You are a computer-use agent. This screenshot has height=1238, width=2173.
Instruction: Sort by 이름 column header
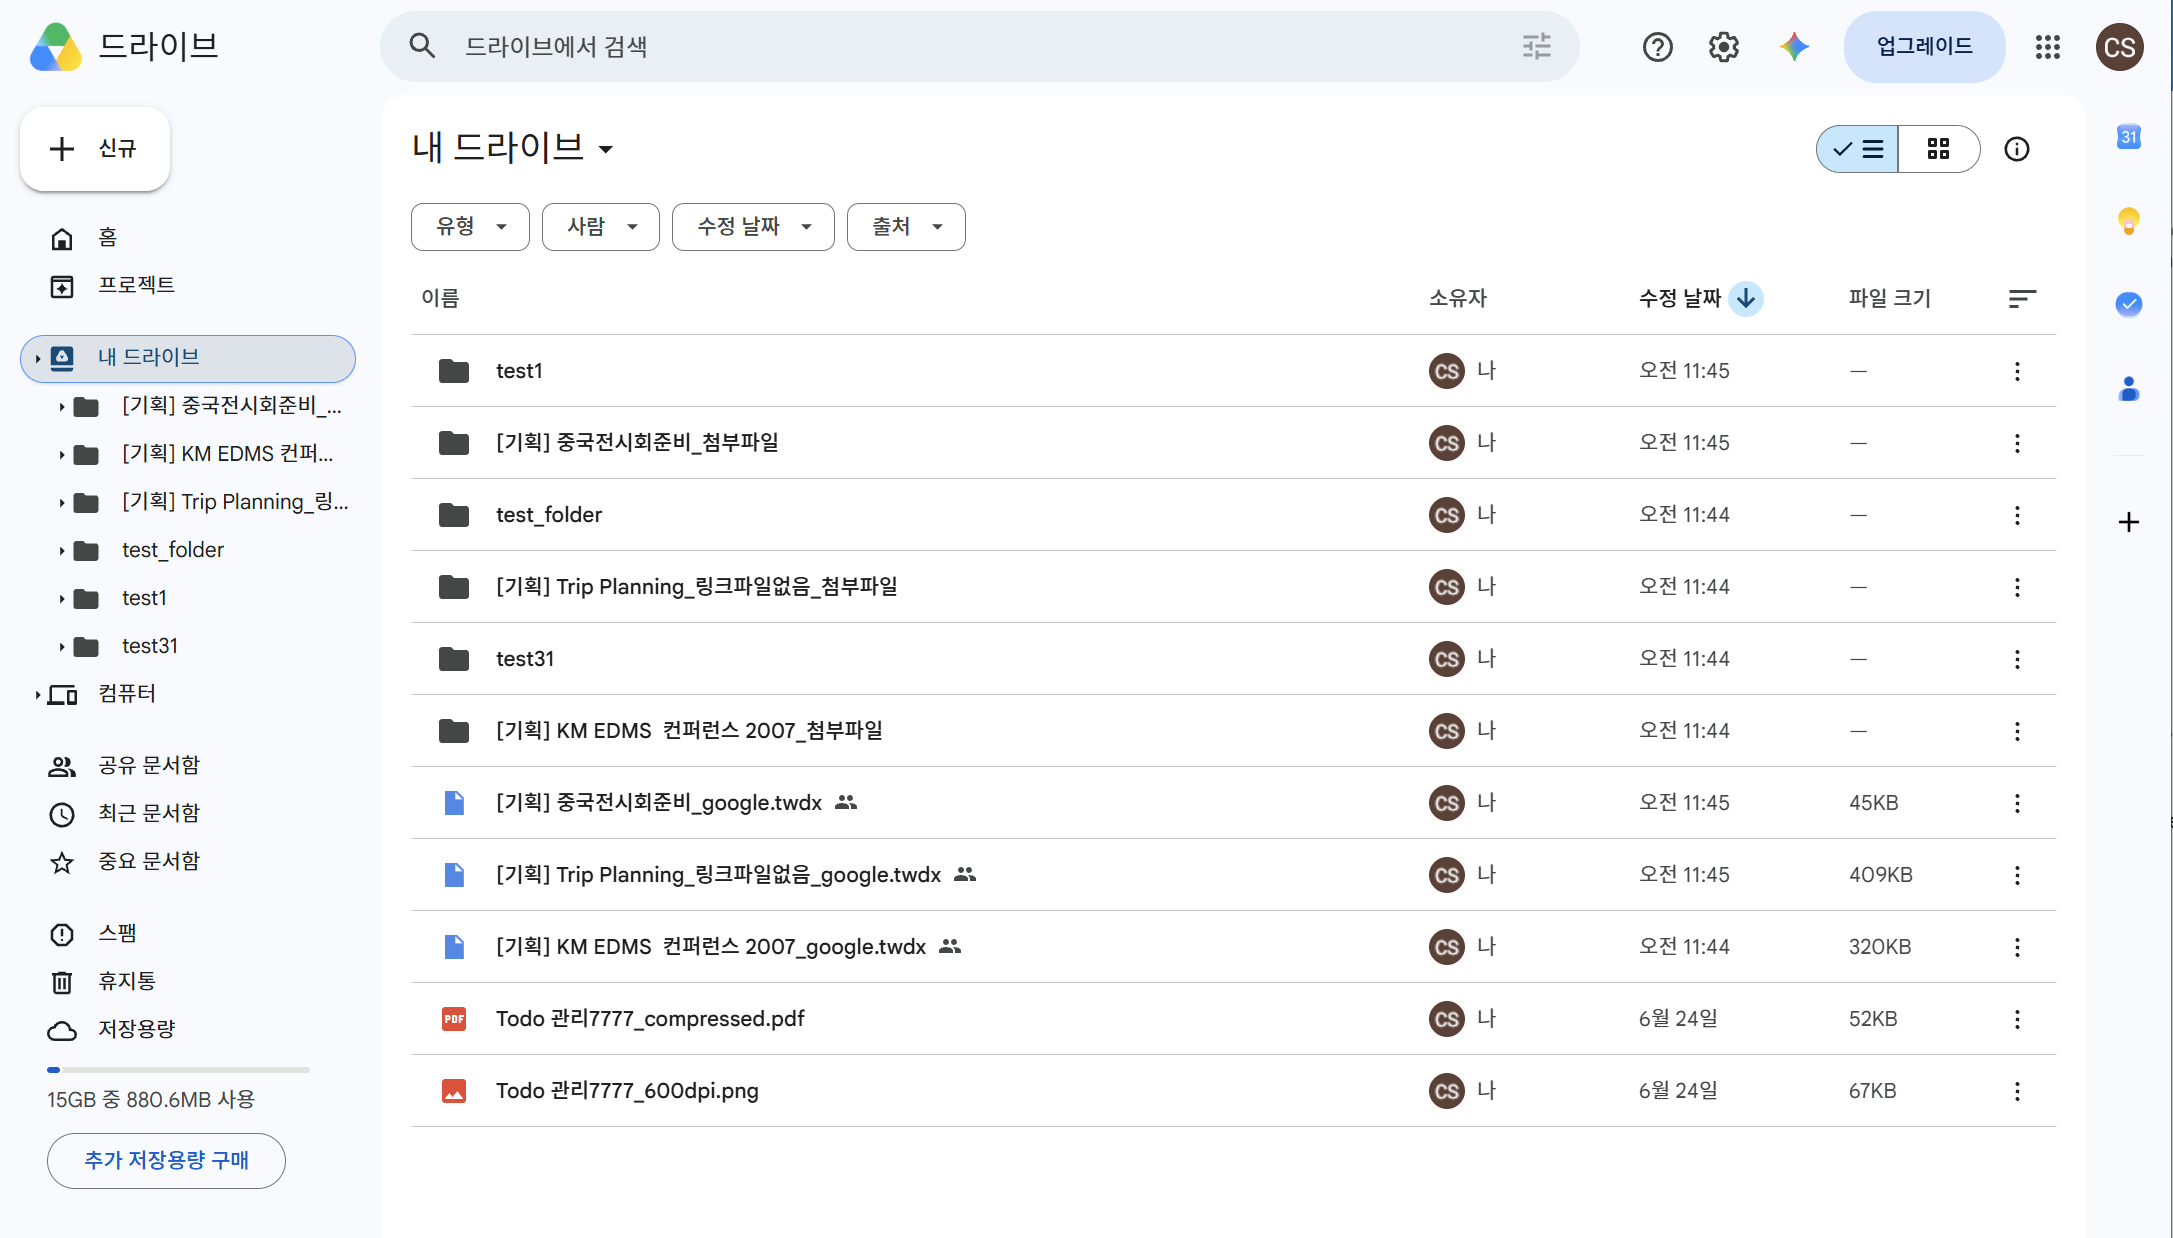[x=440, y=298]
